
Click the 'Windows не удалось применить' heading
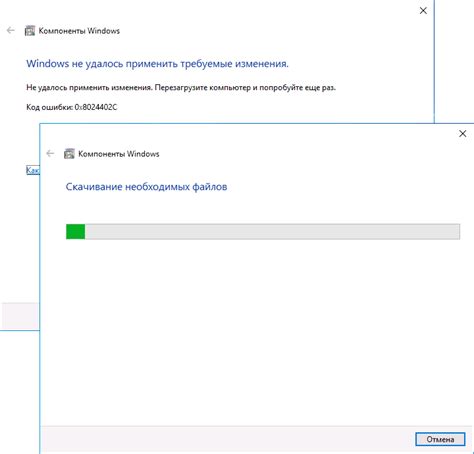click(x=157, y=63)
